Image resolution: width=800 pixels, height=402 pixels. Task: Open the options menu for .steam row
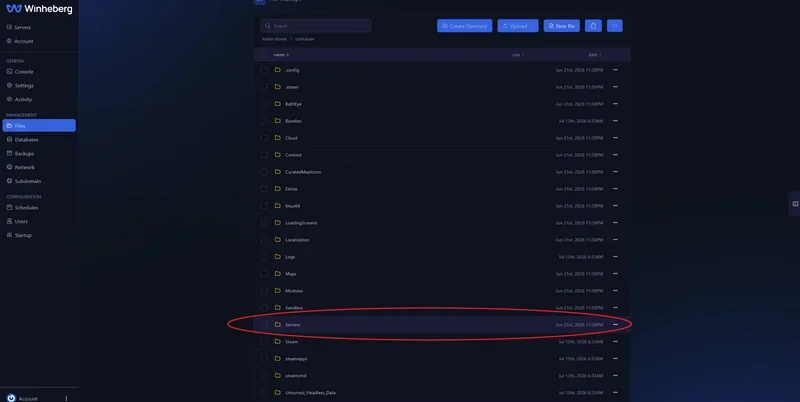click(x=615, y=87)
